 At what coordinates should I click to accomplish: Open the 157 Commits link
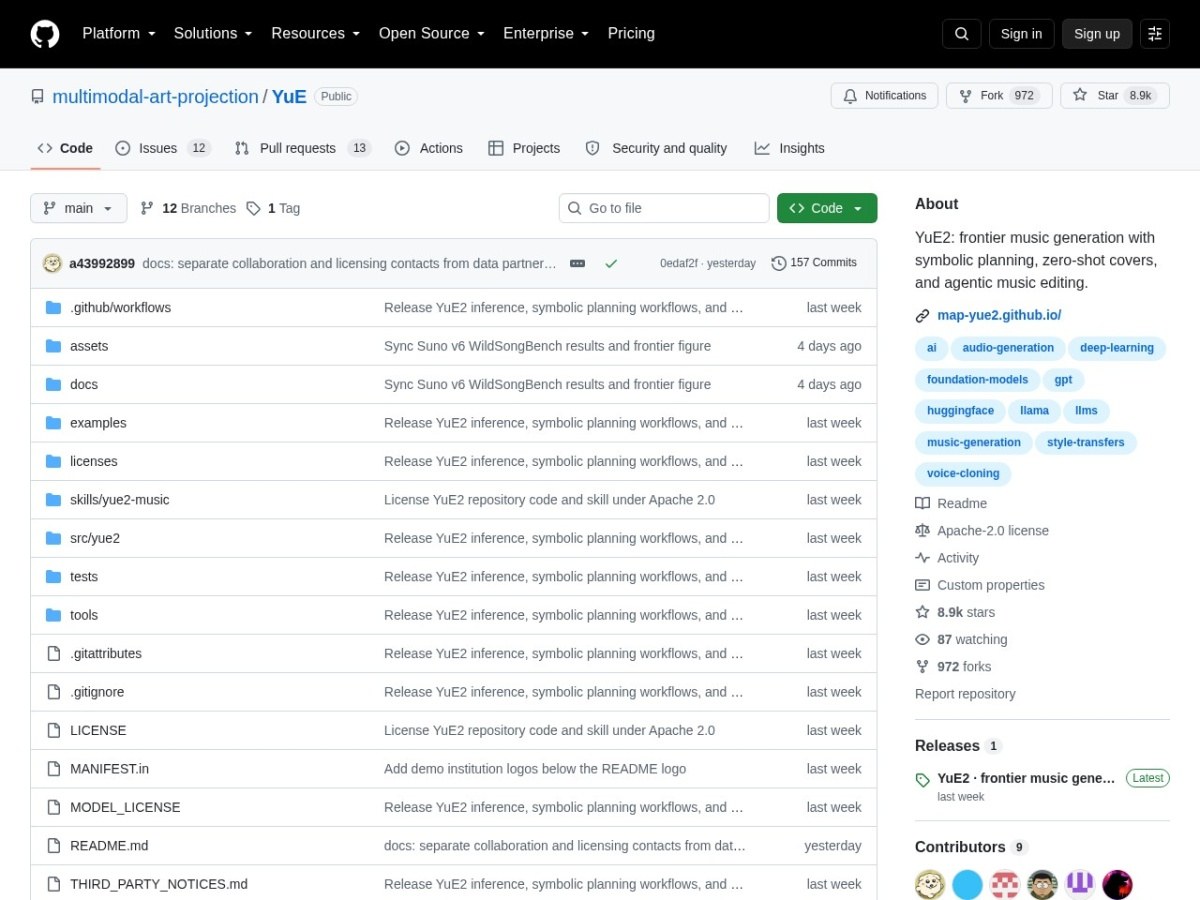pos(814,263)
